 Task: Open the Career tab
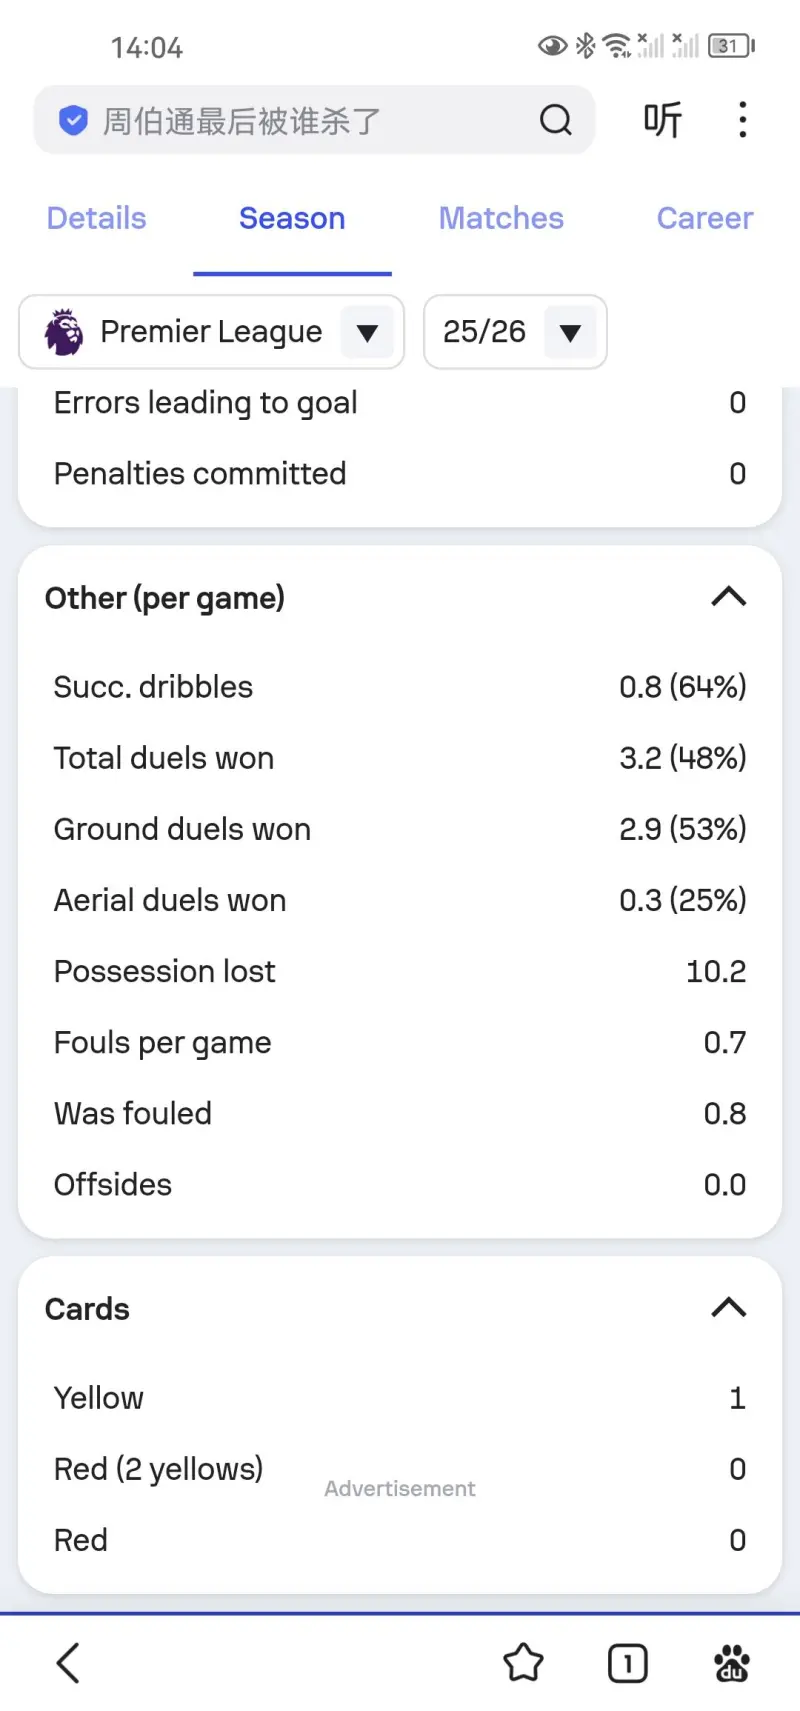coord(704,218)
